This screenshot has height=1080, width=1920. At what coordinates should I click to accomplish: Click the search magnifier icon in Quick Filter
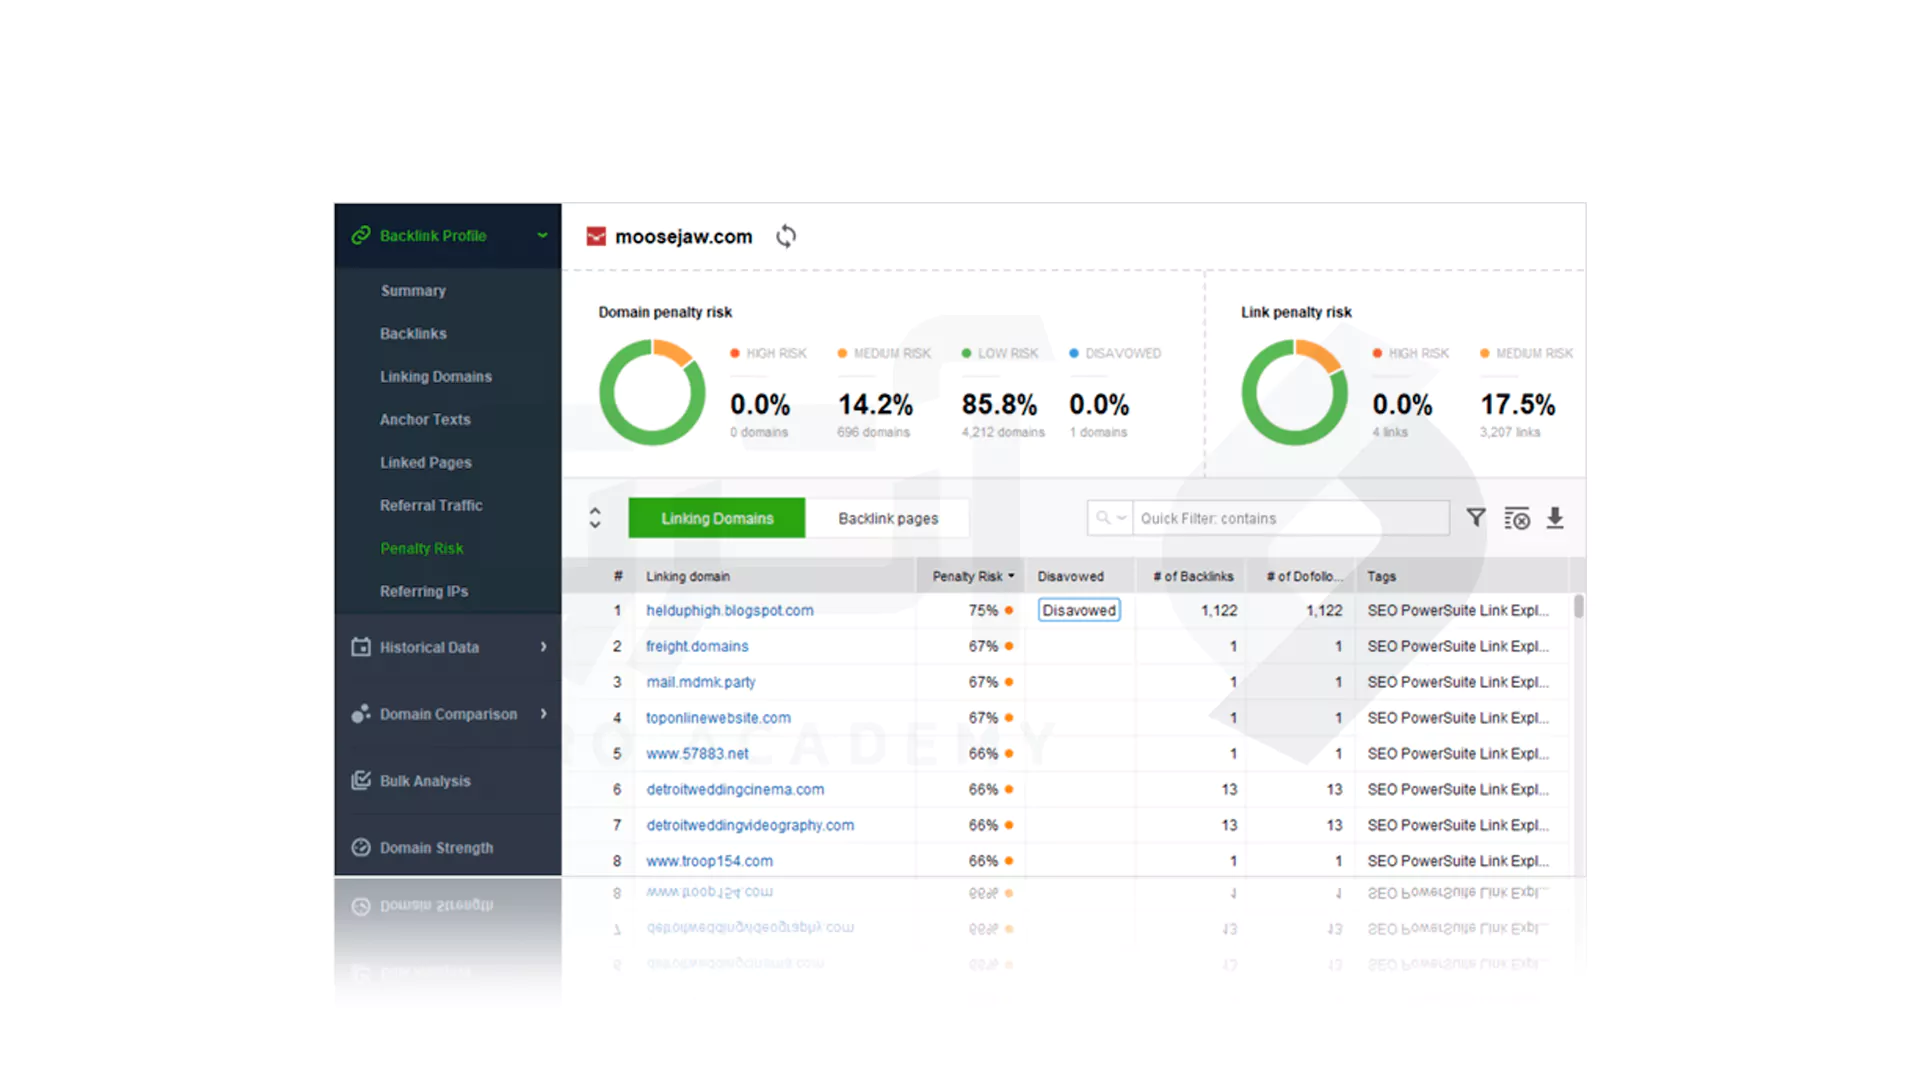1103,518
